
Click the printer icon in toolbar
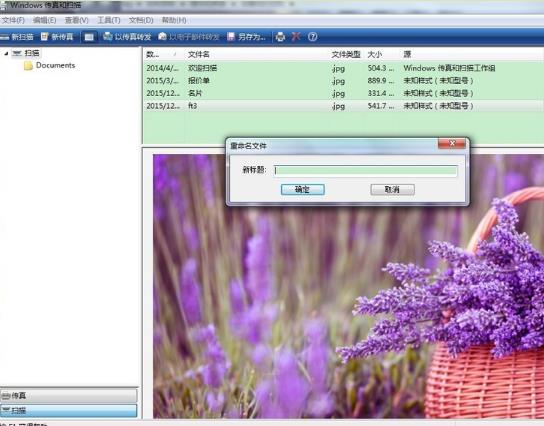pos(280,37)
